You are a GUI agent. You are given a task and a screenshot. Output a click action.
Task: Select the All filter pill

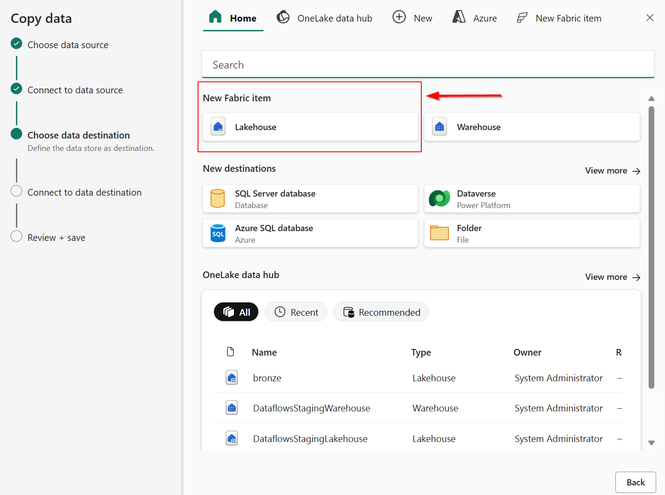(236, 312)
